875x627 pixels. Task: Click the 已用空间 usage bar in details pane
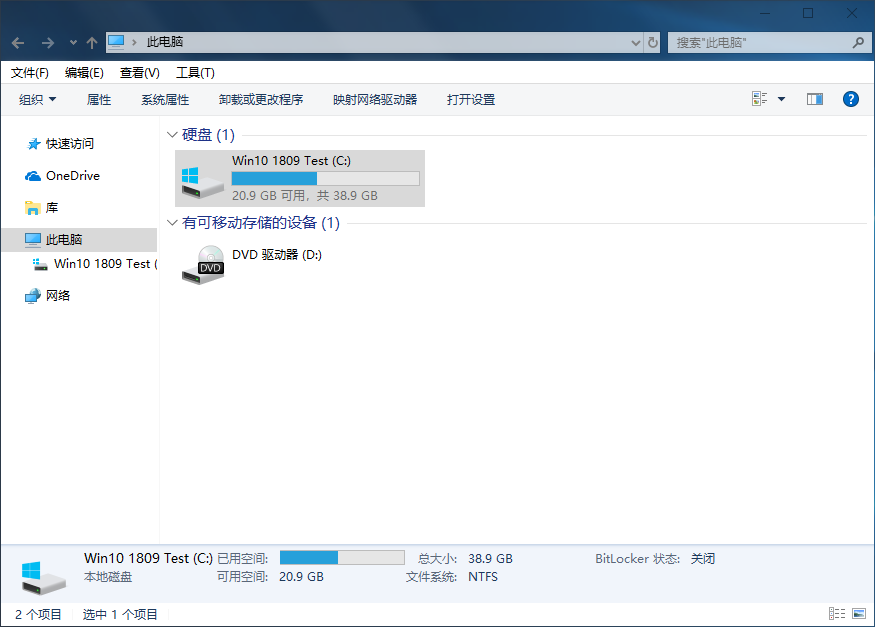342,558
